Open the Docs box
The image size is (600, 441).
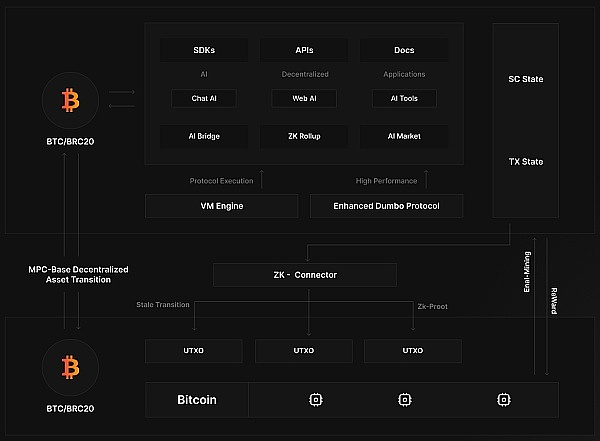pos(403,50)
